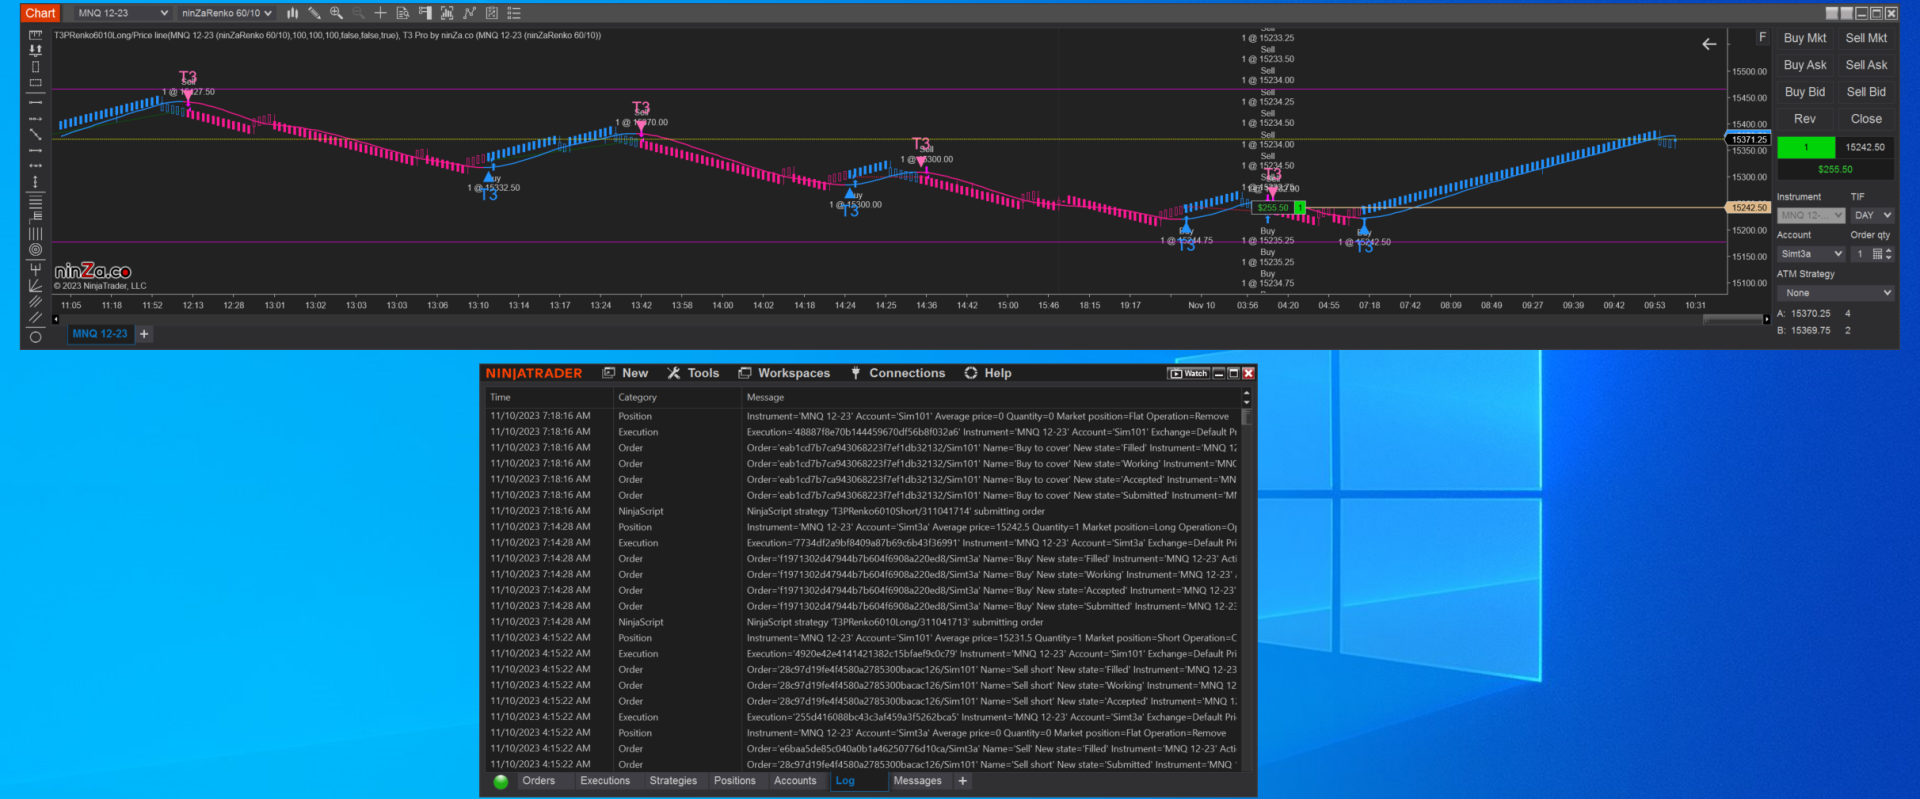
Task: Click the green position quantity box
Action: pyautogui.click(x=1806, y=147)
